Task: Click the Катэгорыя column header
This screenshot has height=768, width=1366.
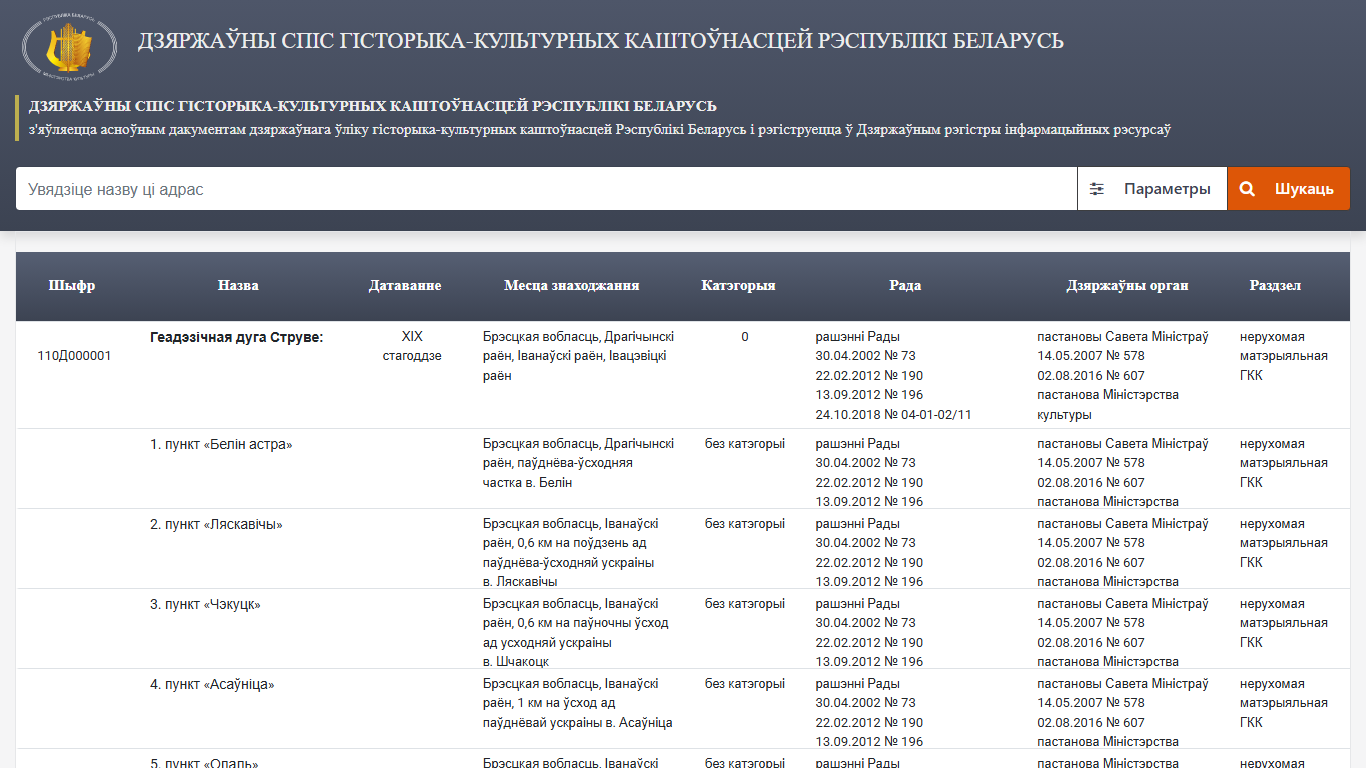Action: click(x=738, y=285)
